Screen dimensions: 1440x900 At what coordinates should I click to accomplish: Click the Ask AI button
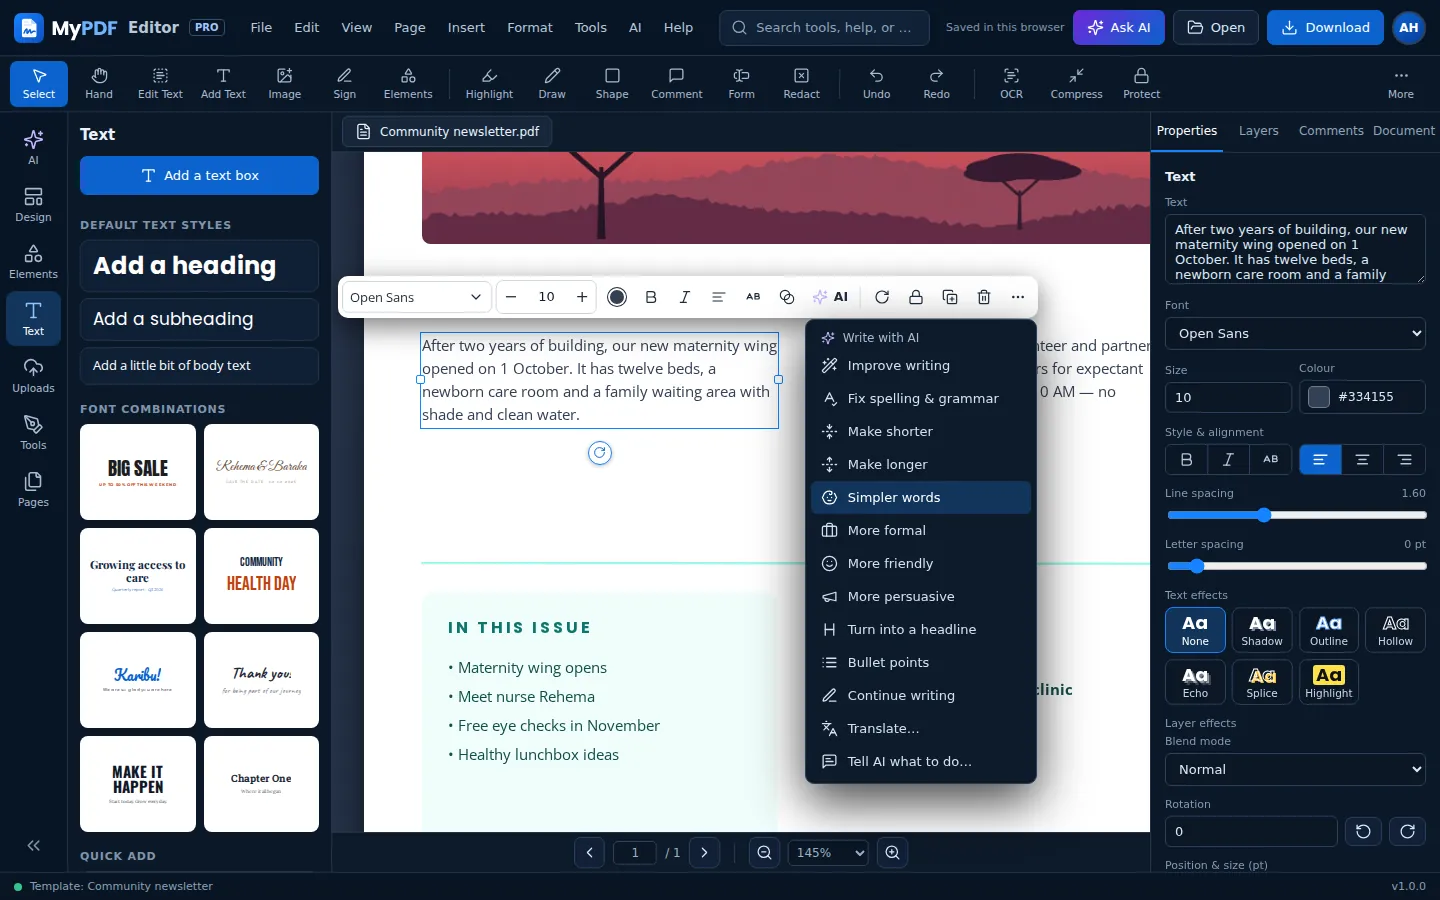pyautogui.click(x=1118, y=28)
